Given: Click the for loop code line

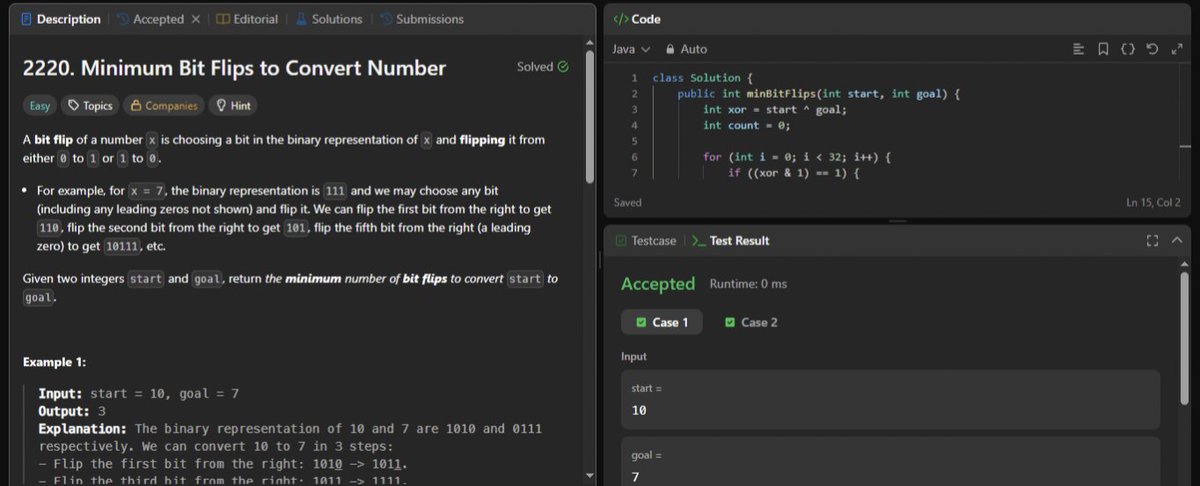Looking at the screenshot, I should pos(796,158).
